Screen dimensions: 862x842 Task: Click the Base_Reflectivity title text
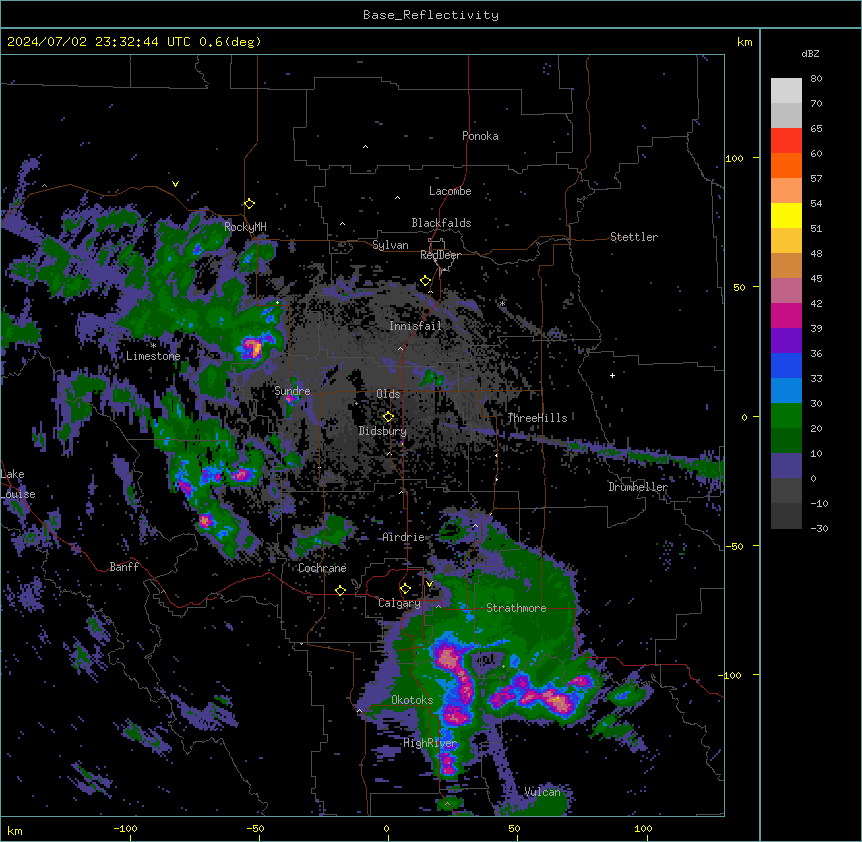pos(431,15)
